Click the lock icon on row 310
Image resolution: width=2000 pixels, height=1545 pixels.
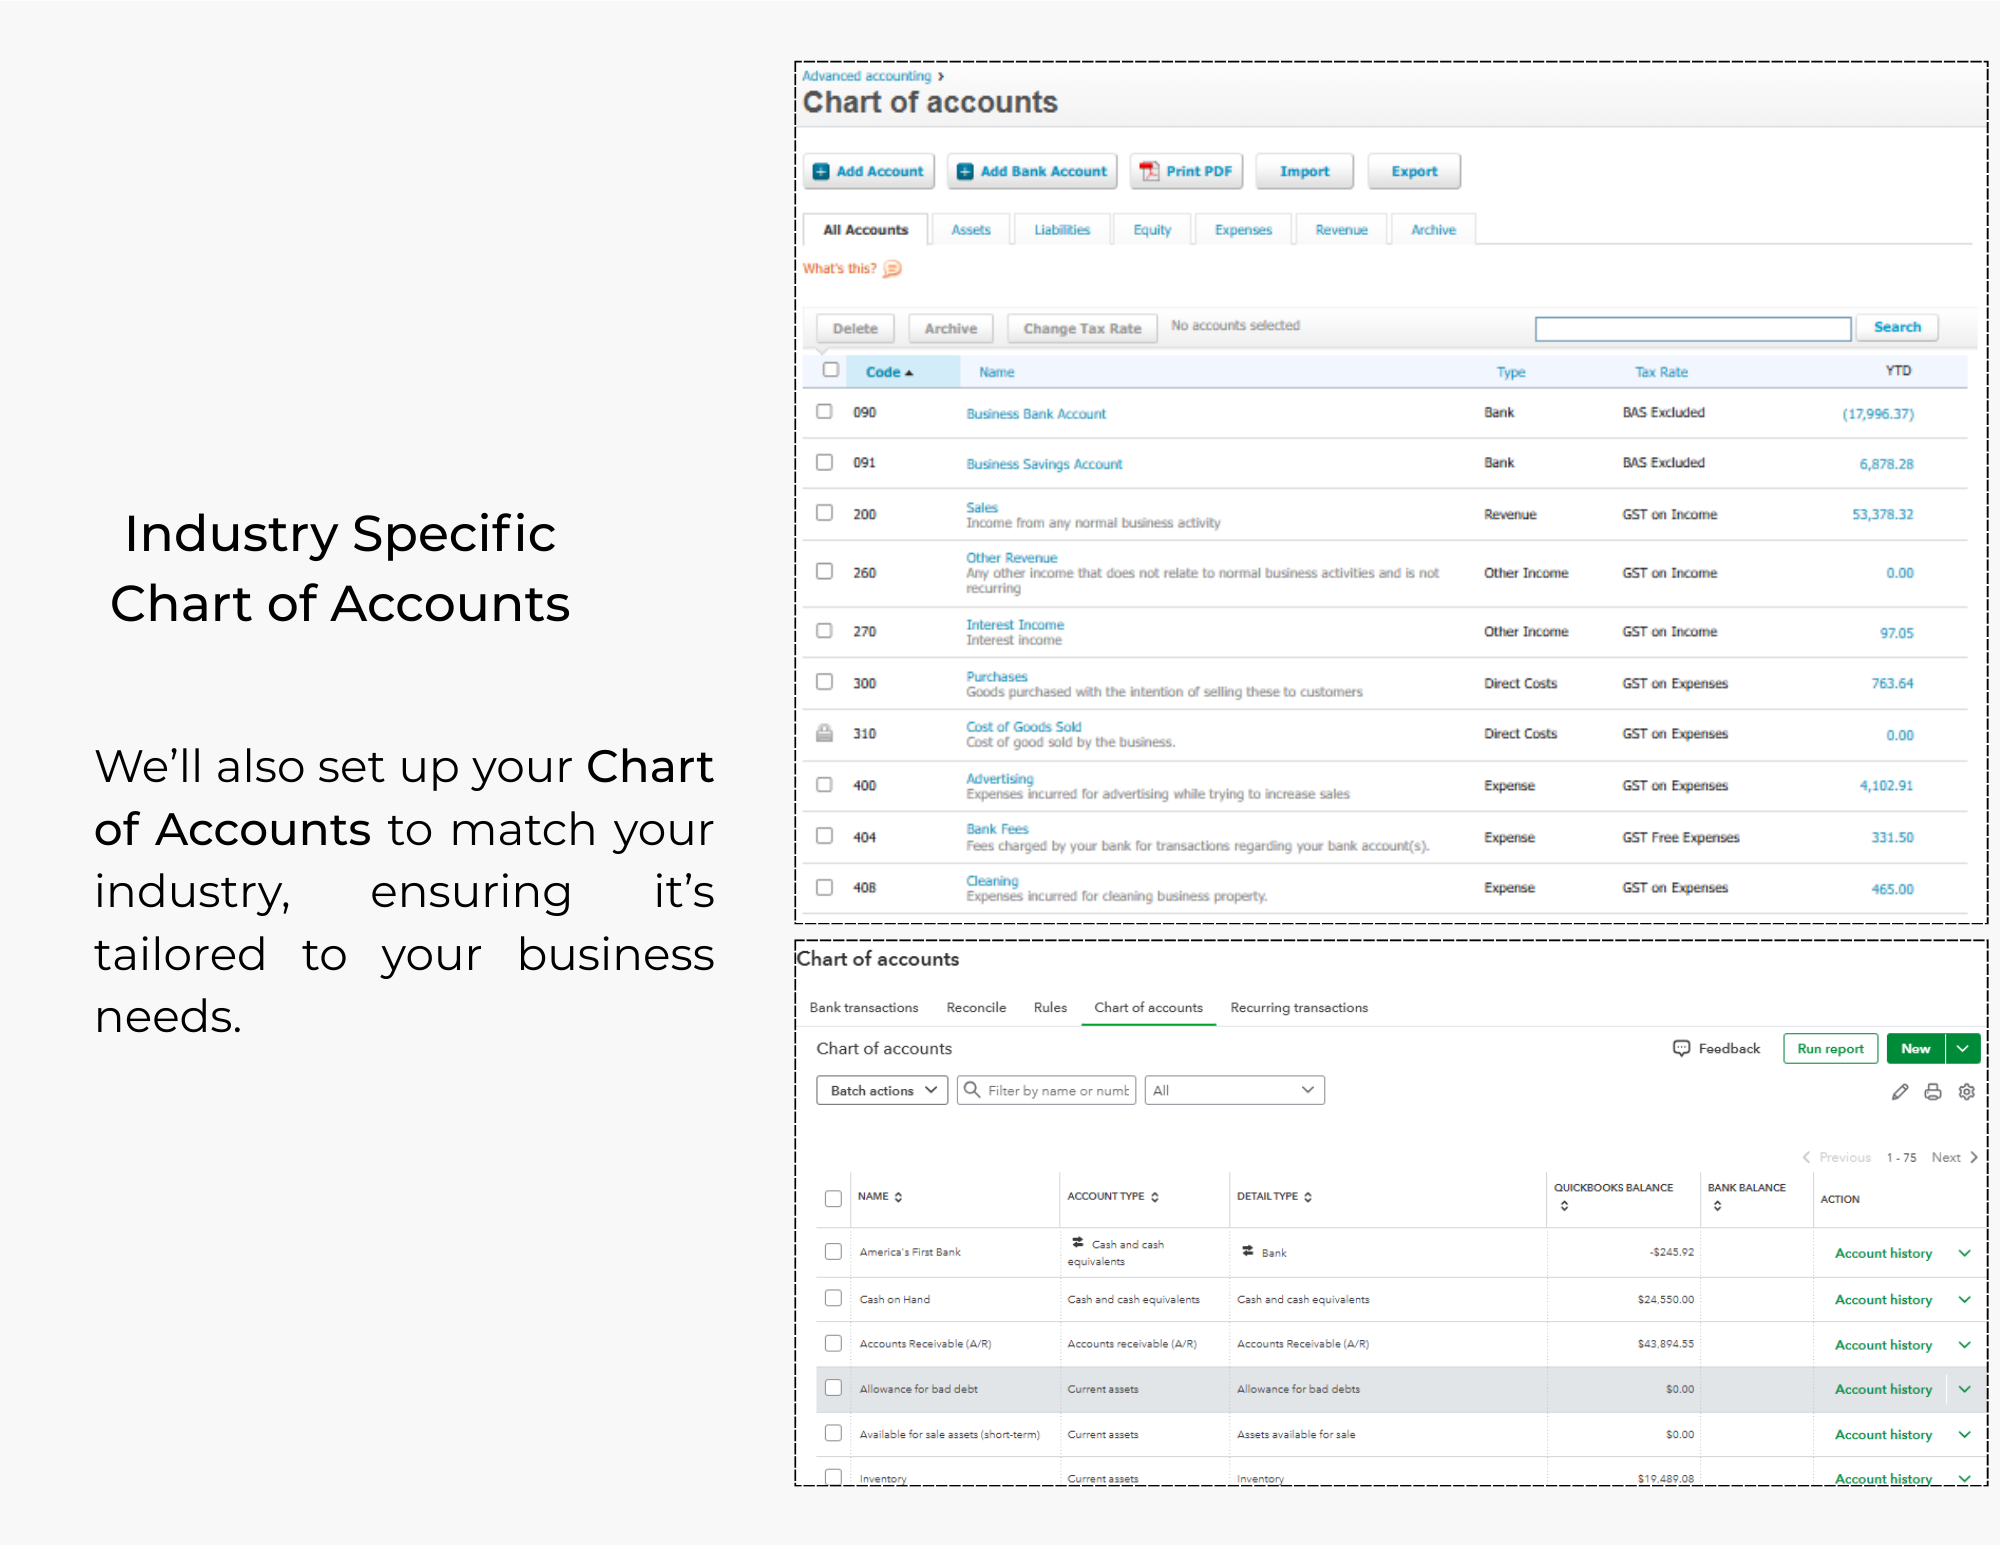pyautogui.click(x=824, y=733)
